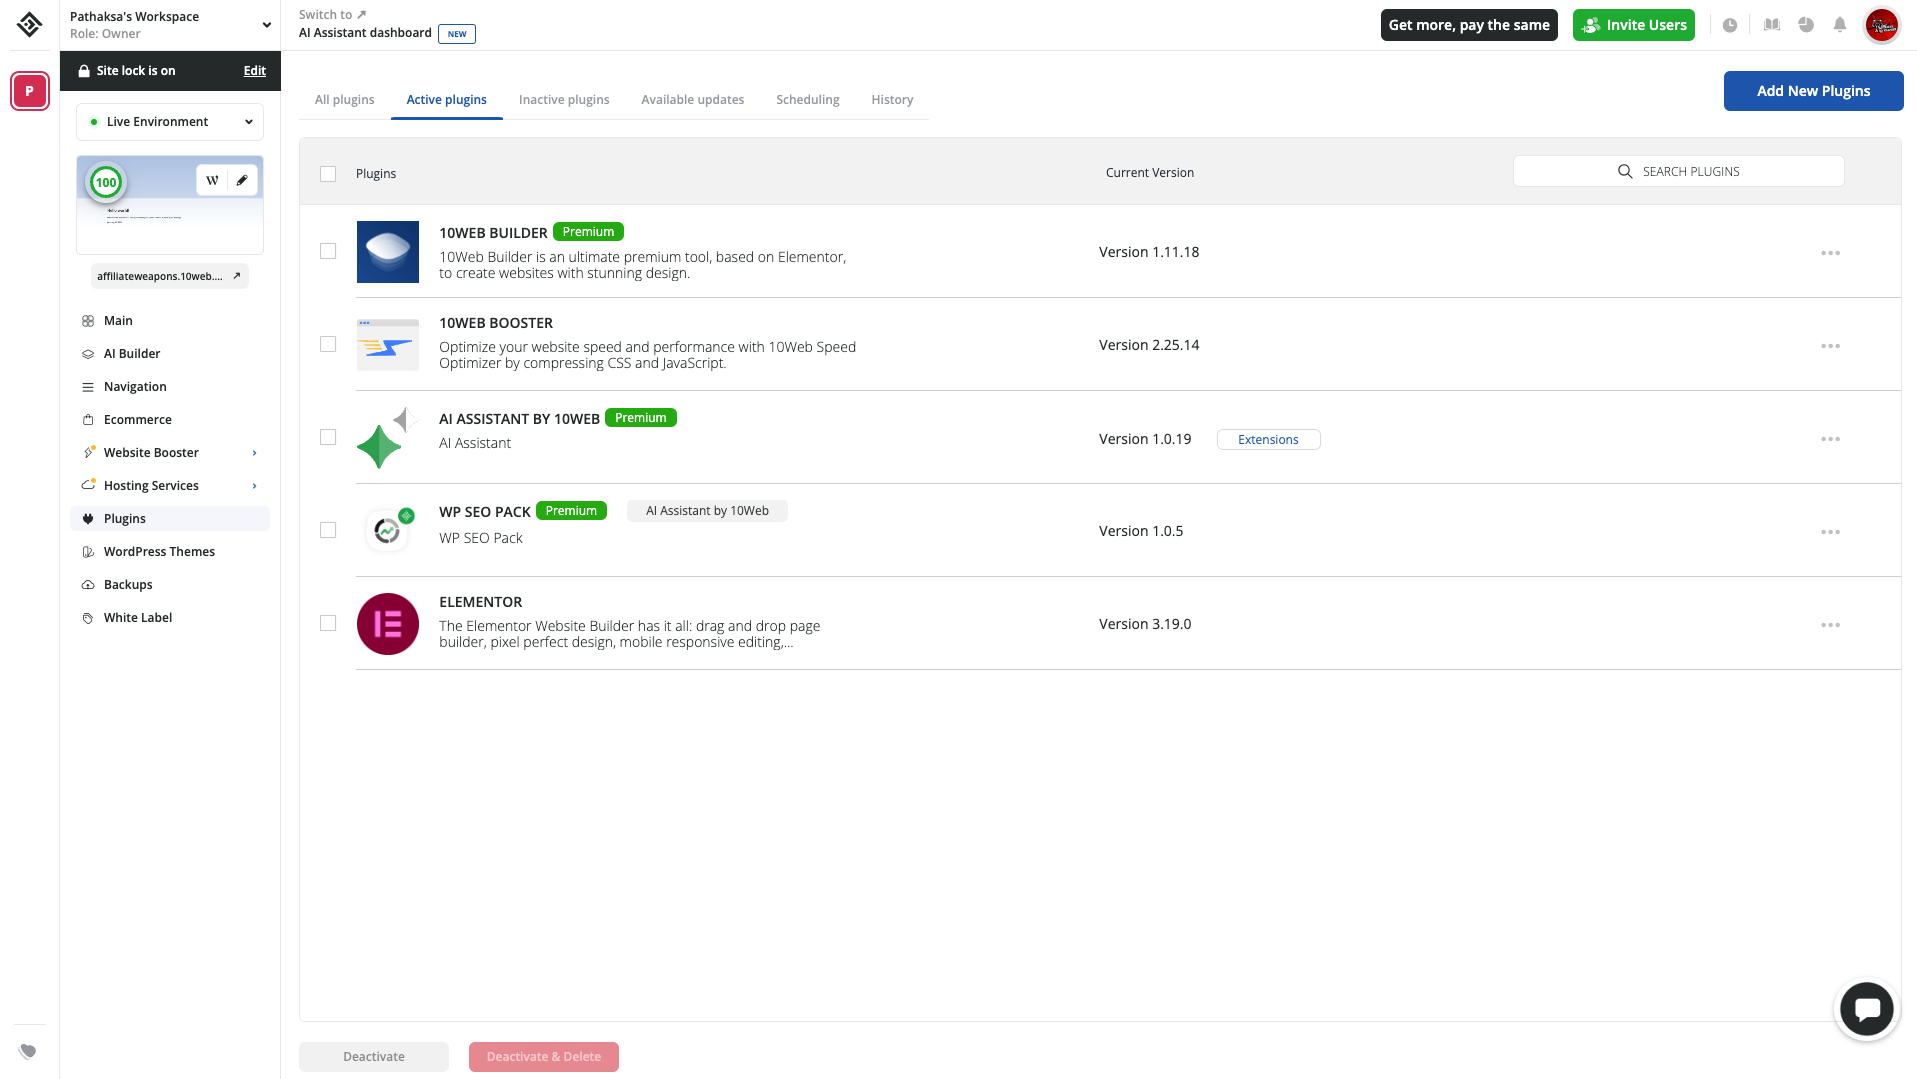The width and height of the screenshot is (1917, 1079).
Task: Click the Extensions button for AI Assistant
Action: (1267, 440)
